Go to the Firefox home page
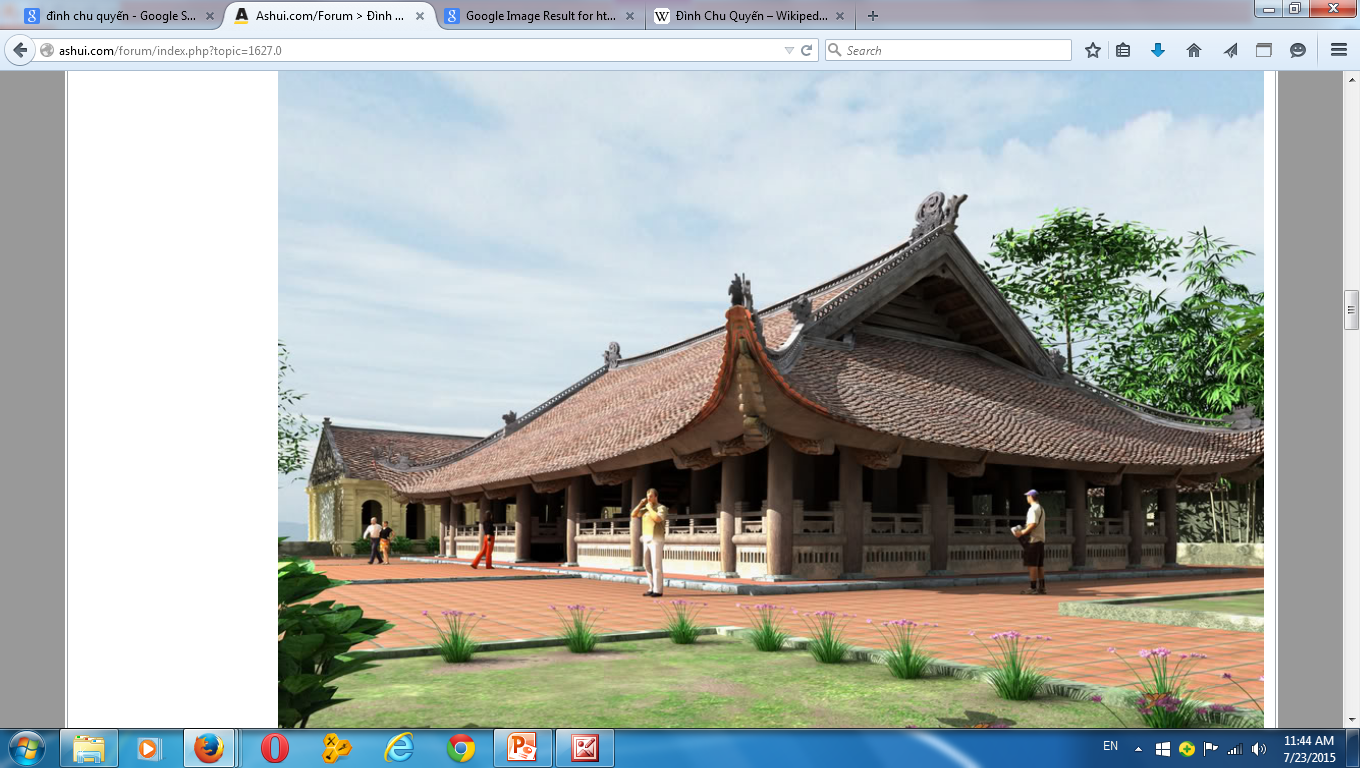This screenshot has height=768, width=1360. tap(1193, 50)
